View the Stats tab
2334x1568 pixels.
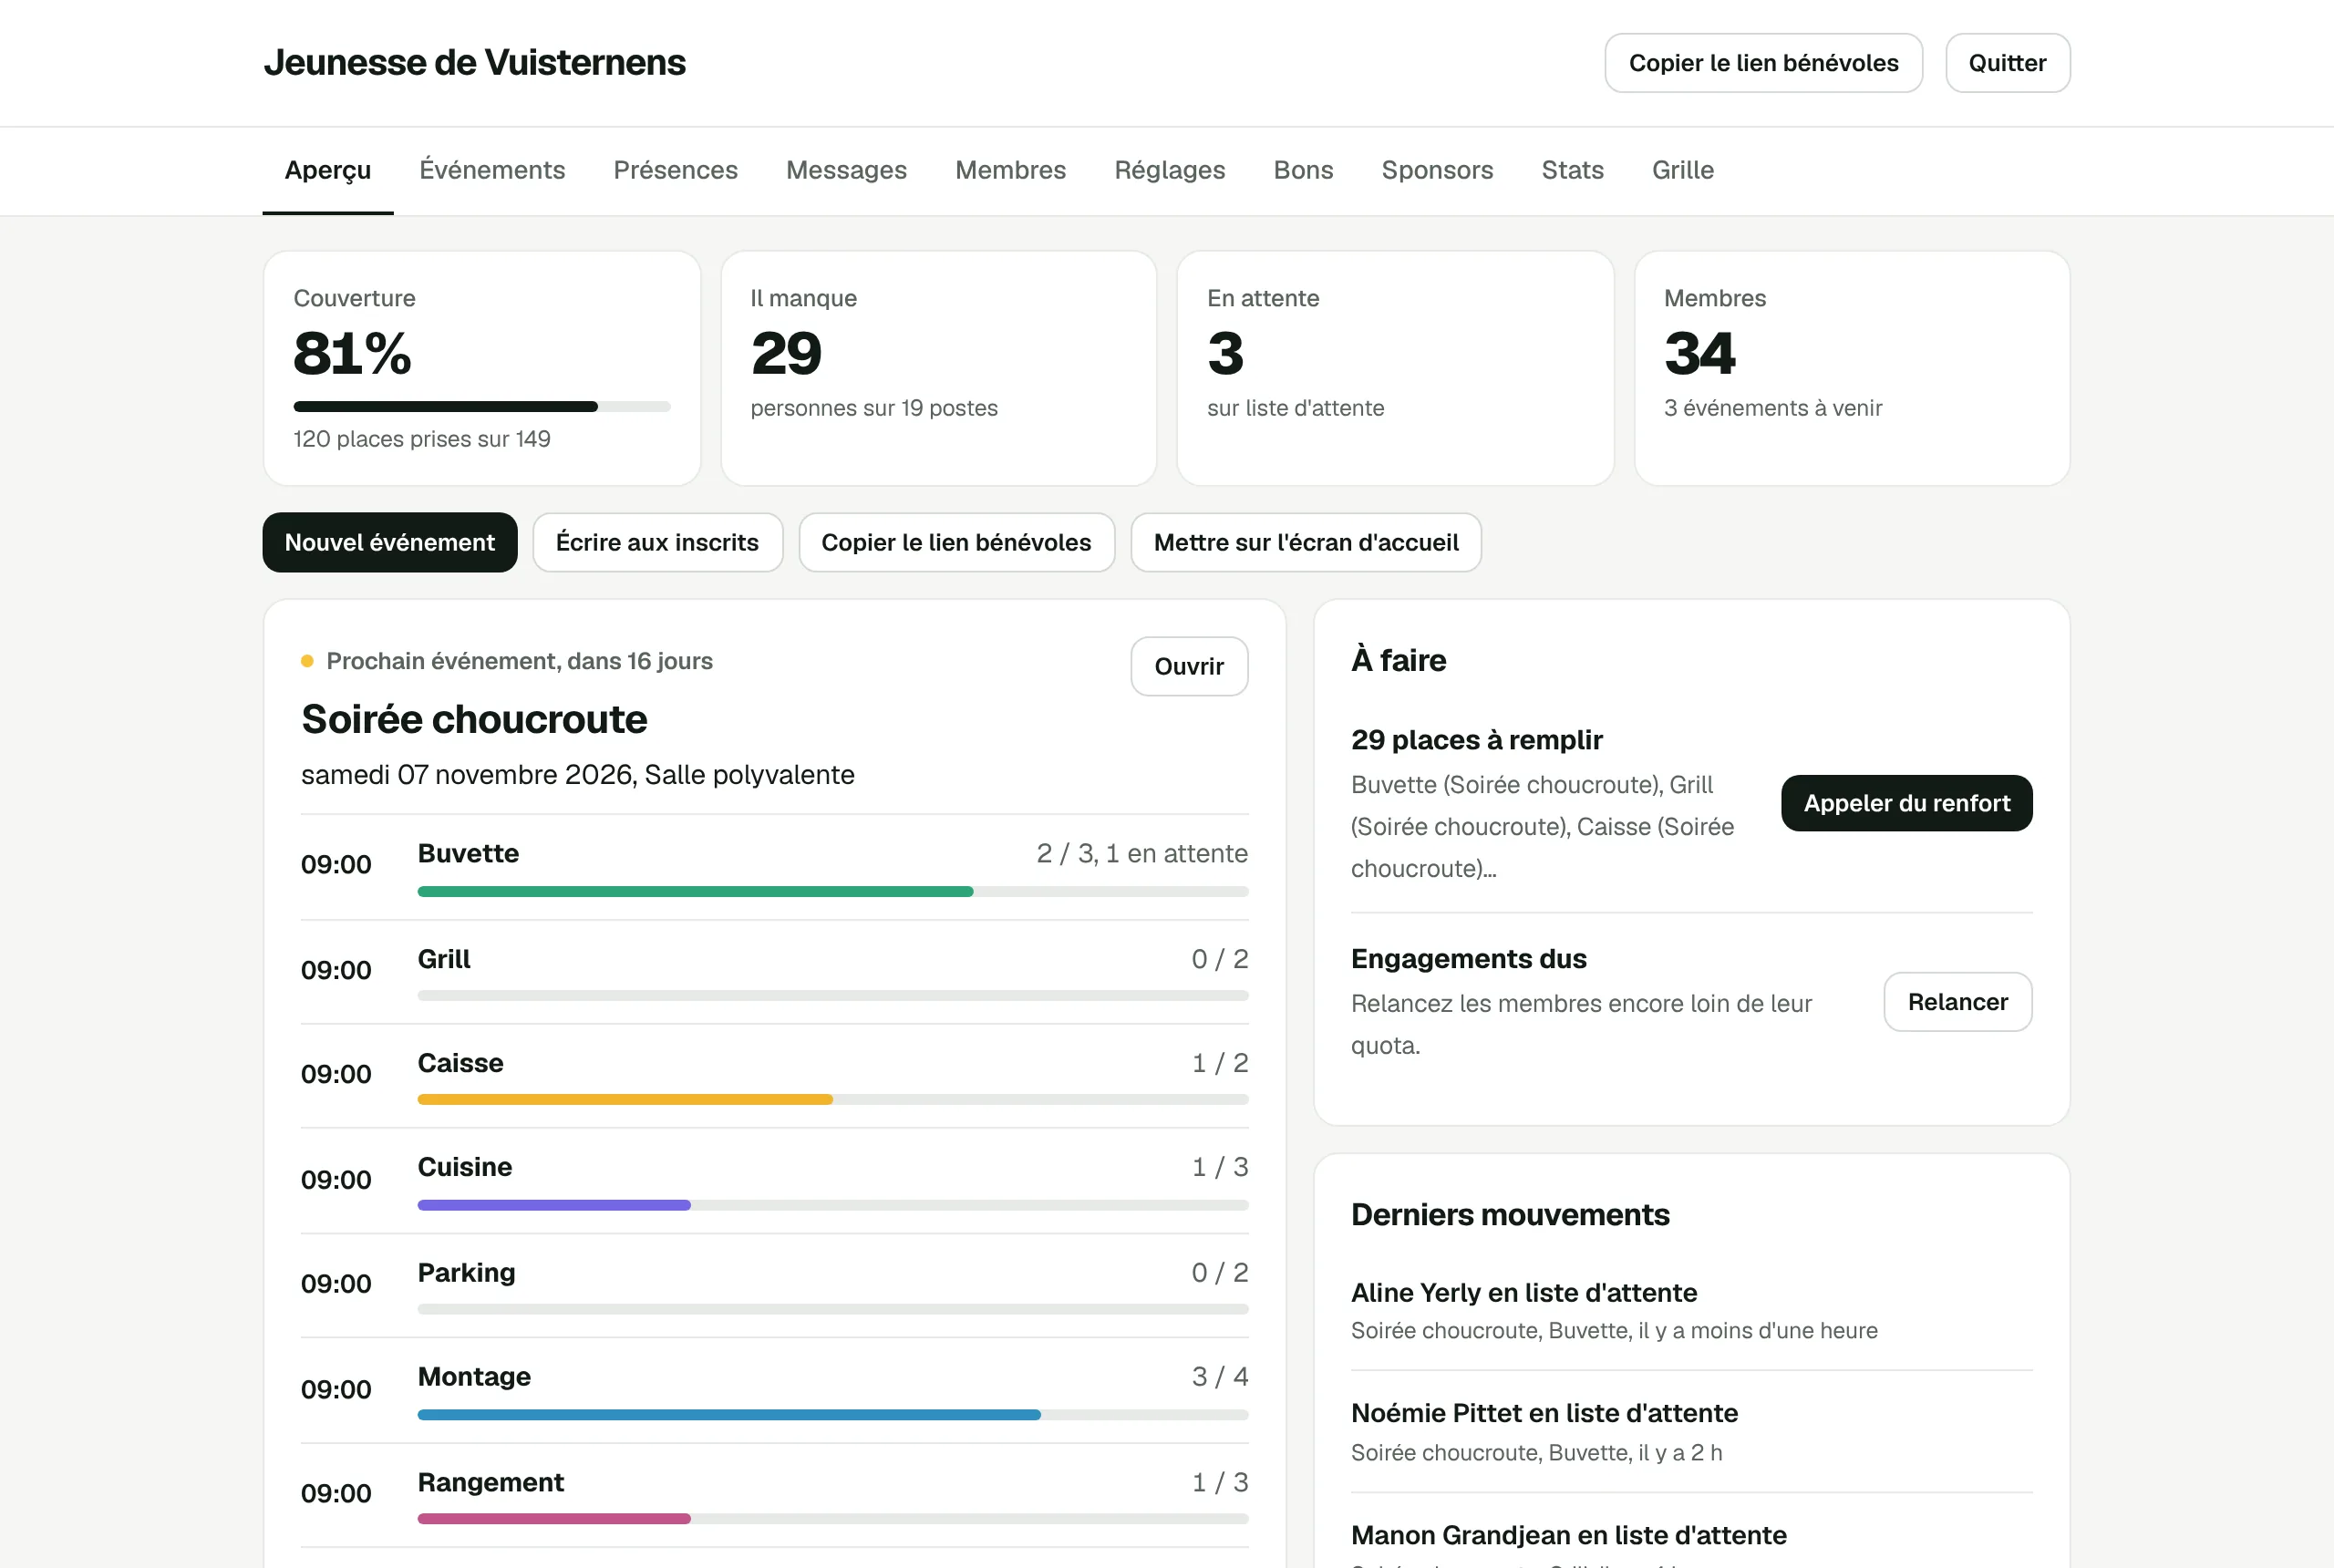pos(1572,170)
